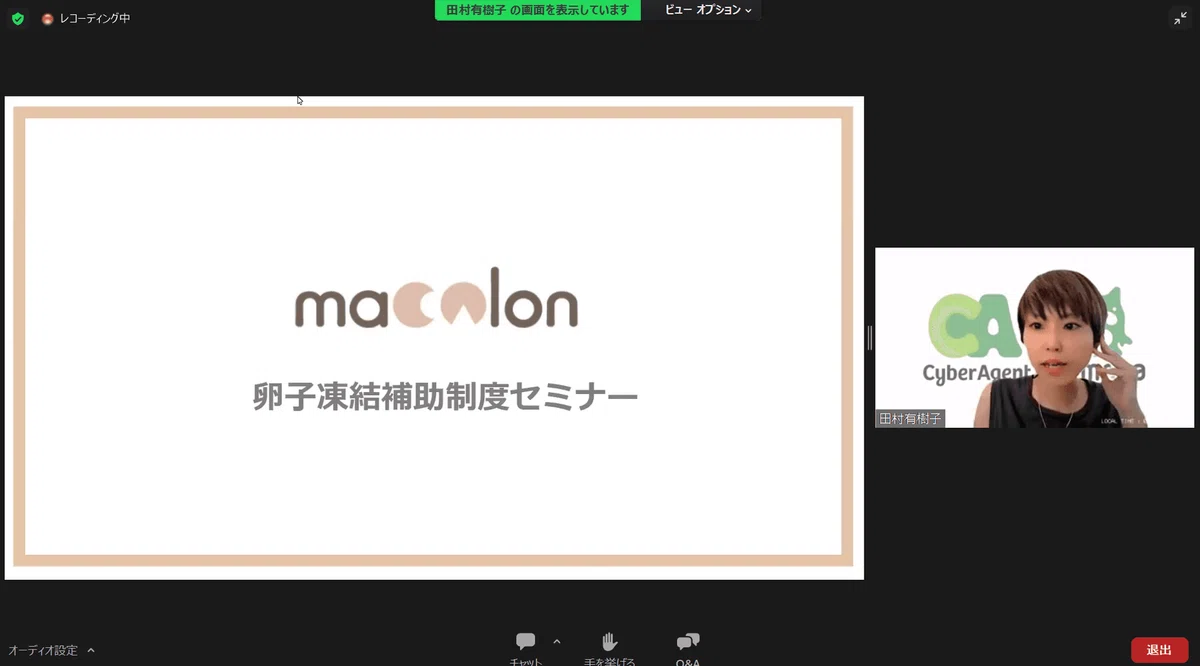Screen dimensions: 1200x666
Task: Open the Chat panel icon
Action: tap(526, 642)
